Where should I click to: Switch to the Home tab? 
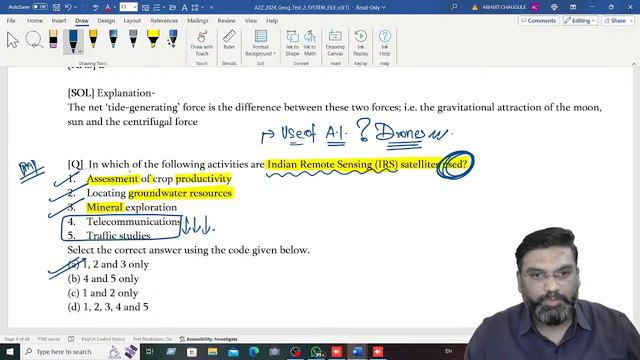35,20
